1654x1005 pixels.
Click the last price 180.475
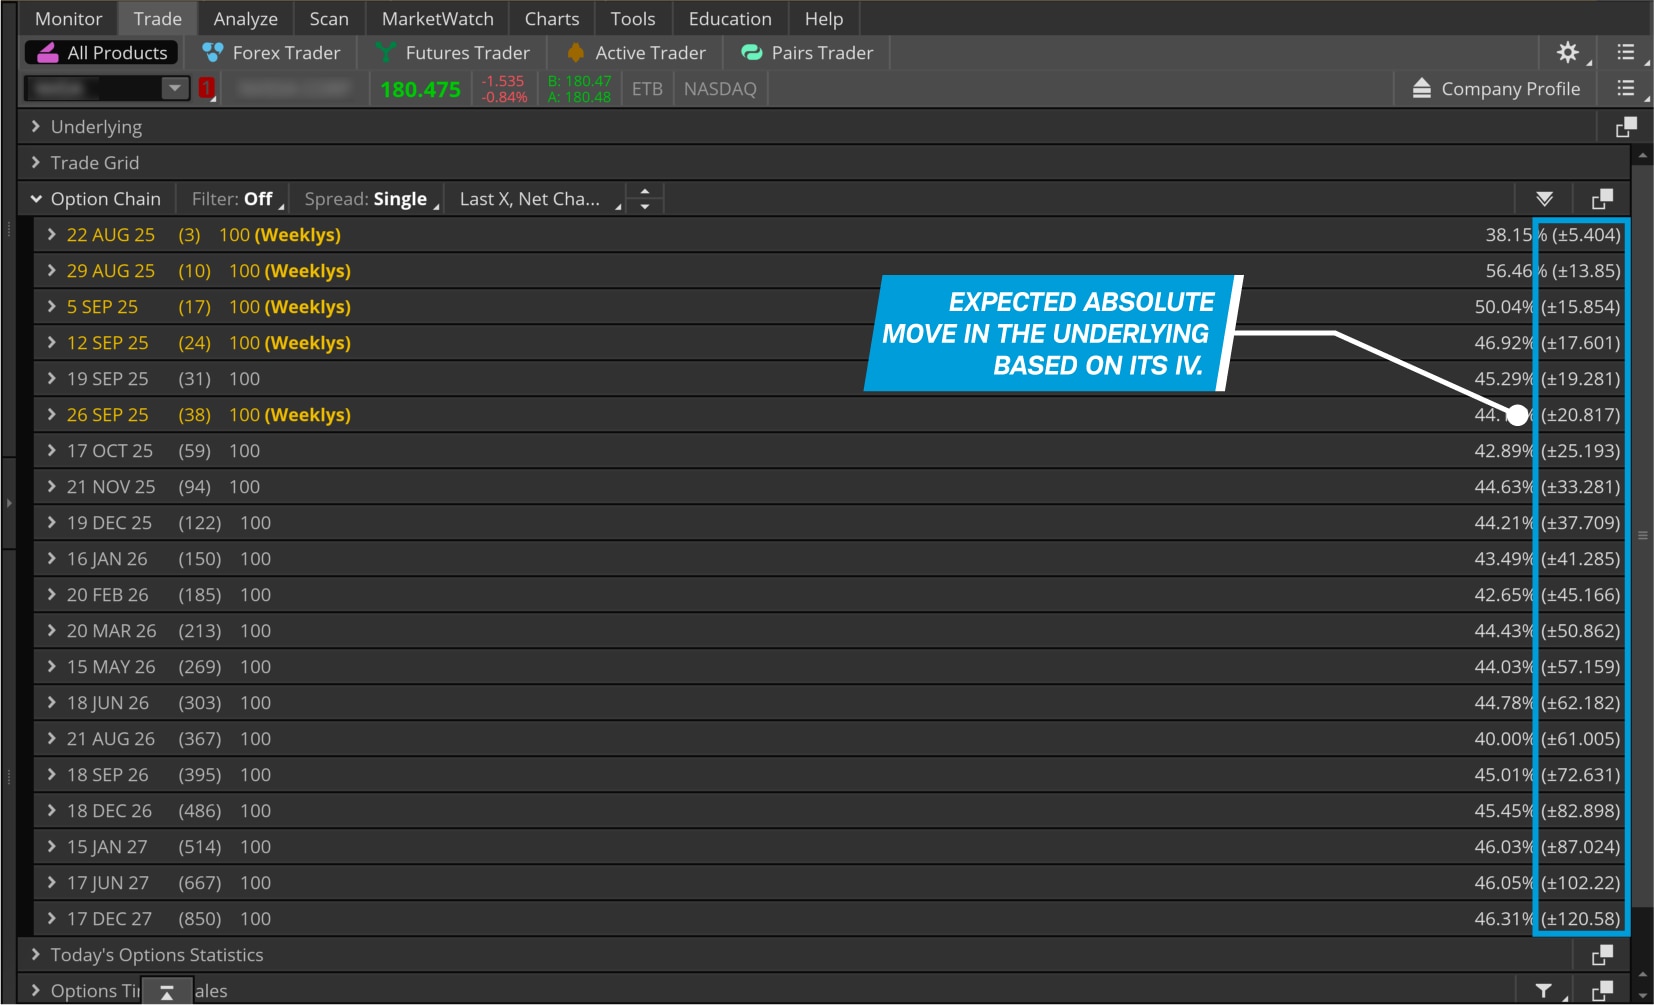pos(420,89)
